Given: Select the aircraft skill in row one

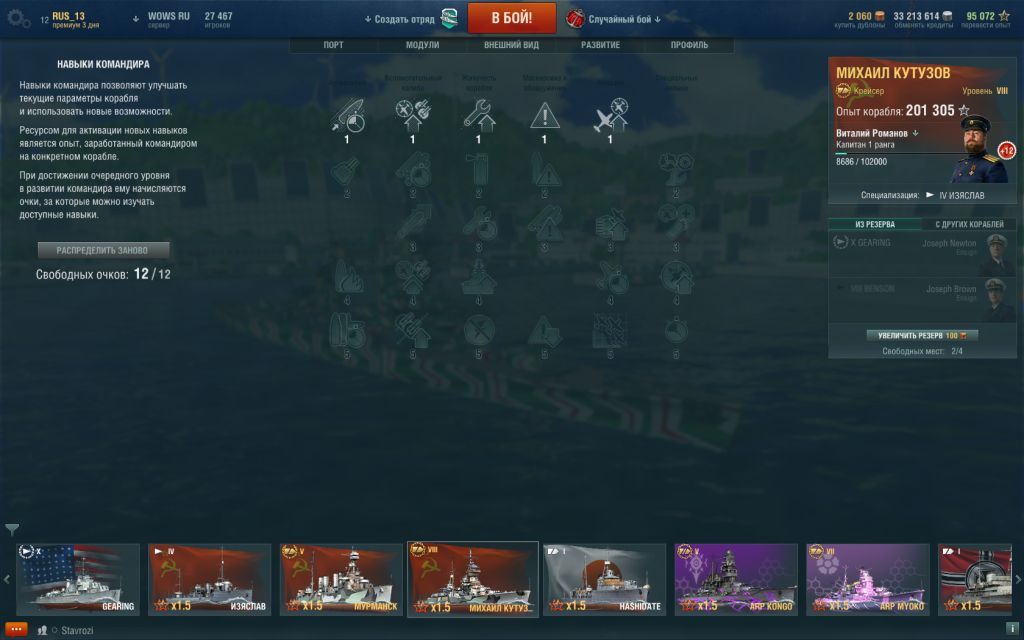Looking at the screenshot, I should pos(610,116).
